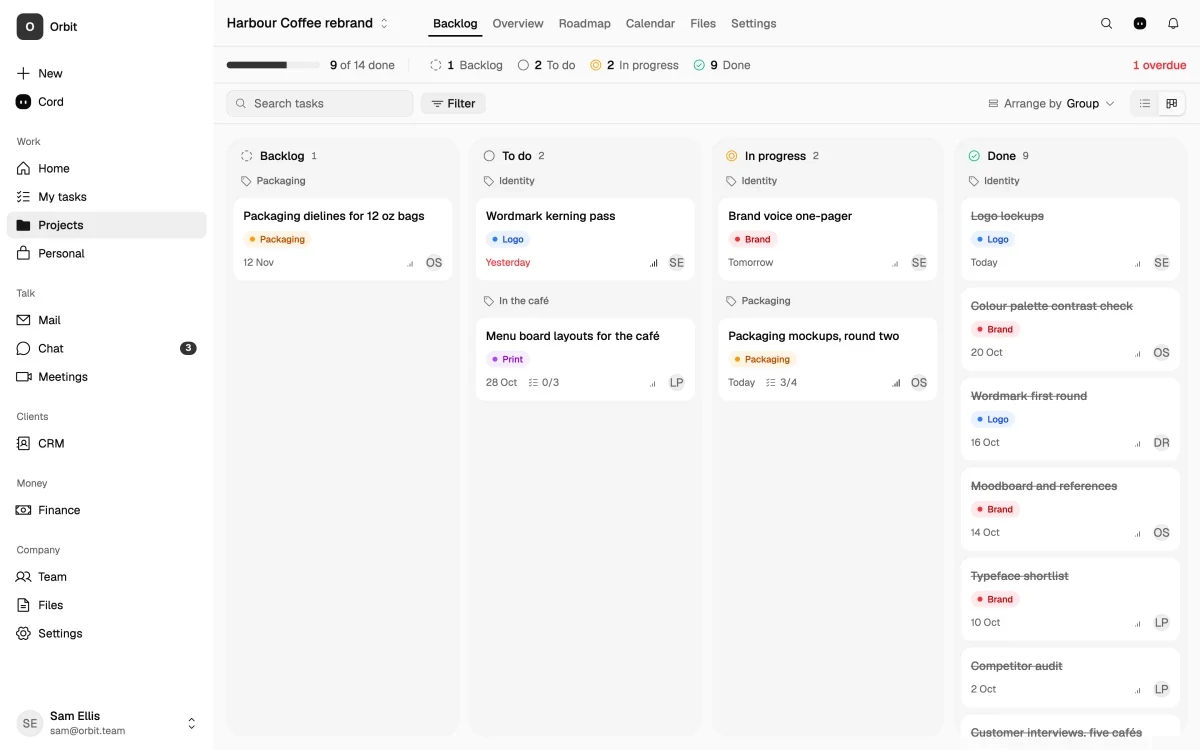Screen dimensions: 1200x750
Task: Open CRM in sidebar
Action: pos(106,443)
